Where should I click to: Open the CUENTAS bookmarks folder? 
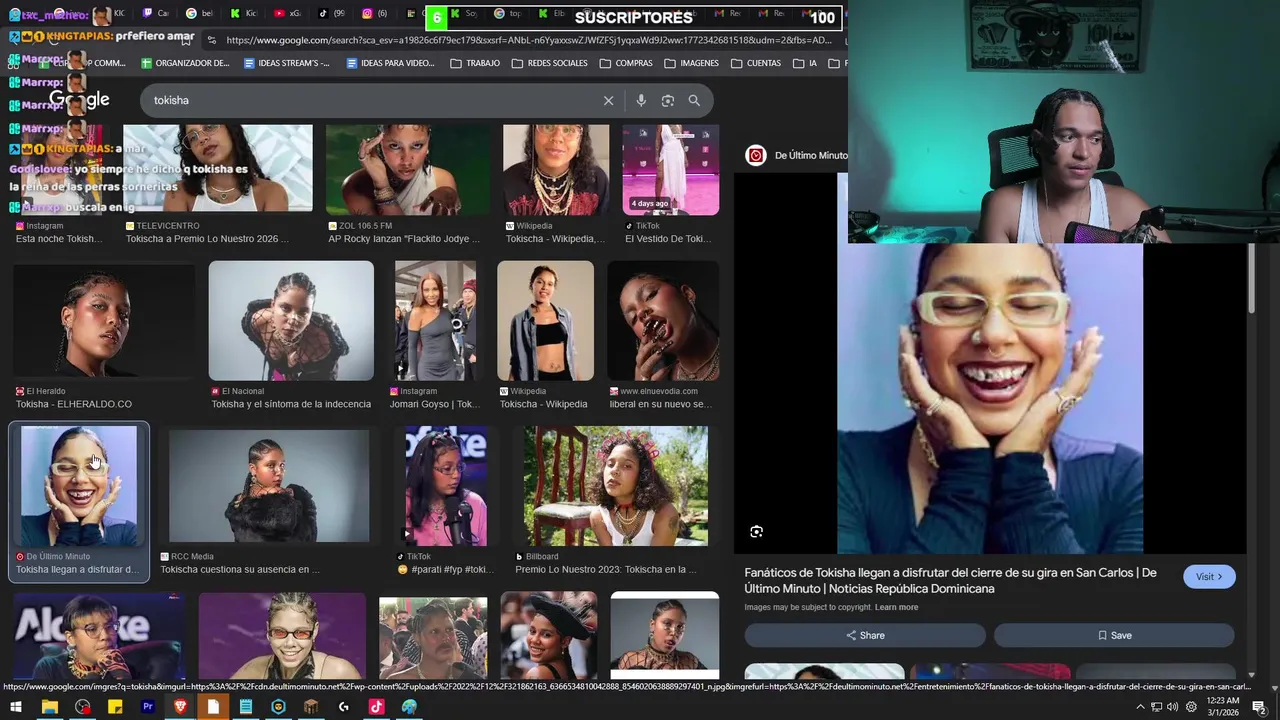(756, 63)
